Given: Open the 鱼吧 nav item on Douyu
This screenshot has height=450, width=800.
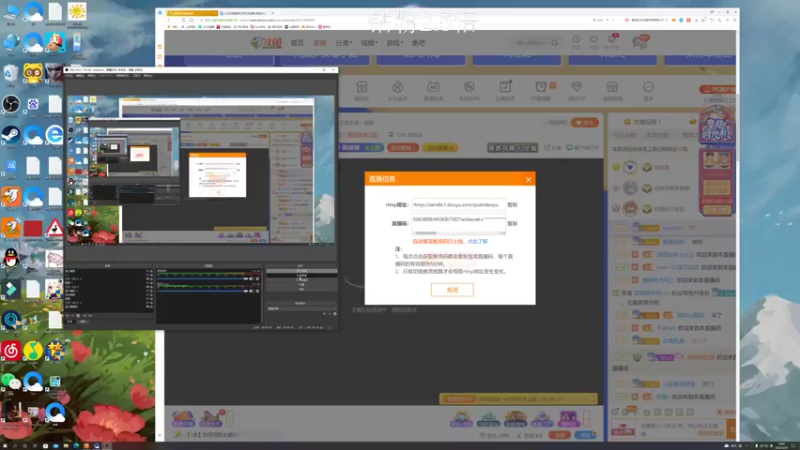Looking at the screenshot, I should 418,43.
